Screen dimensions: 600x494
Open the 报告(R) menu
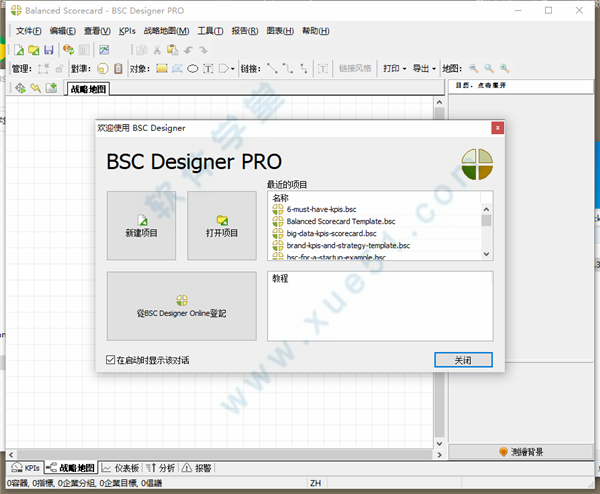click(245, 31)
